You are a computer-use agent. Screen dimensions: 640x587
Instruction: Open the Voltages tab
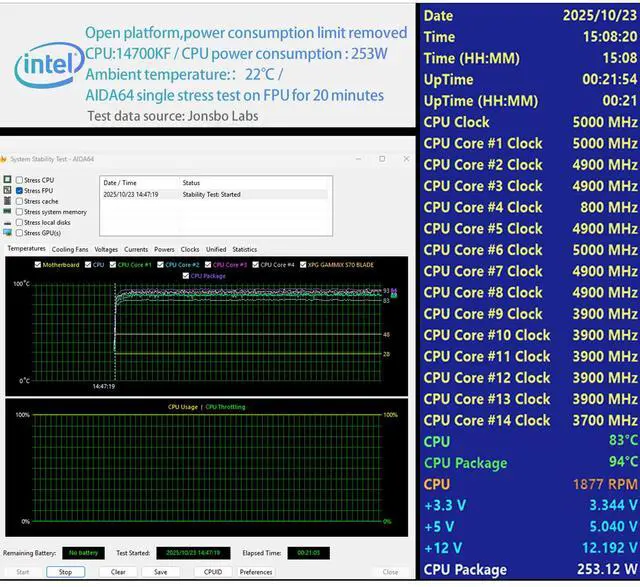(106, 249)
